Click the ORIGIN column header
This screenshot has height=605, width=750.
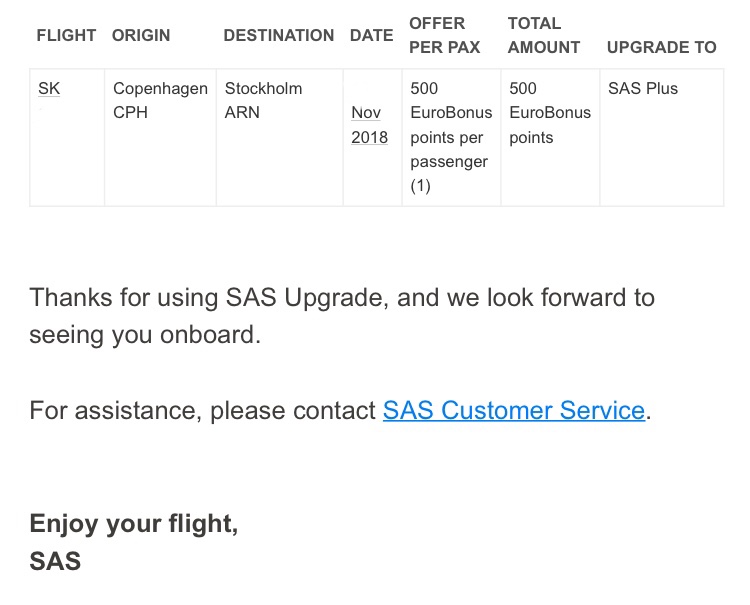click(141, 35)
